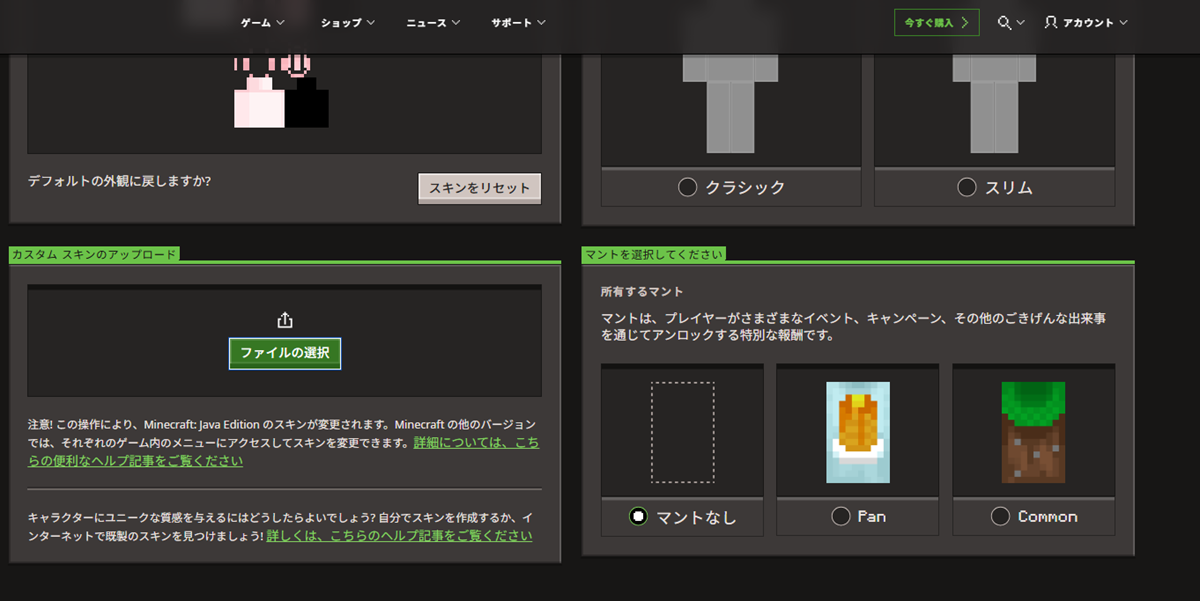Click the スキンをリセット button

pos(480,188)
